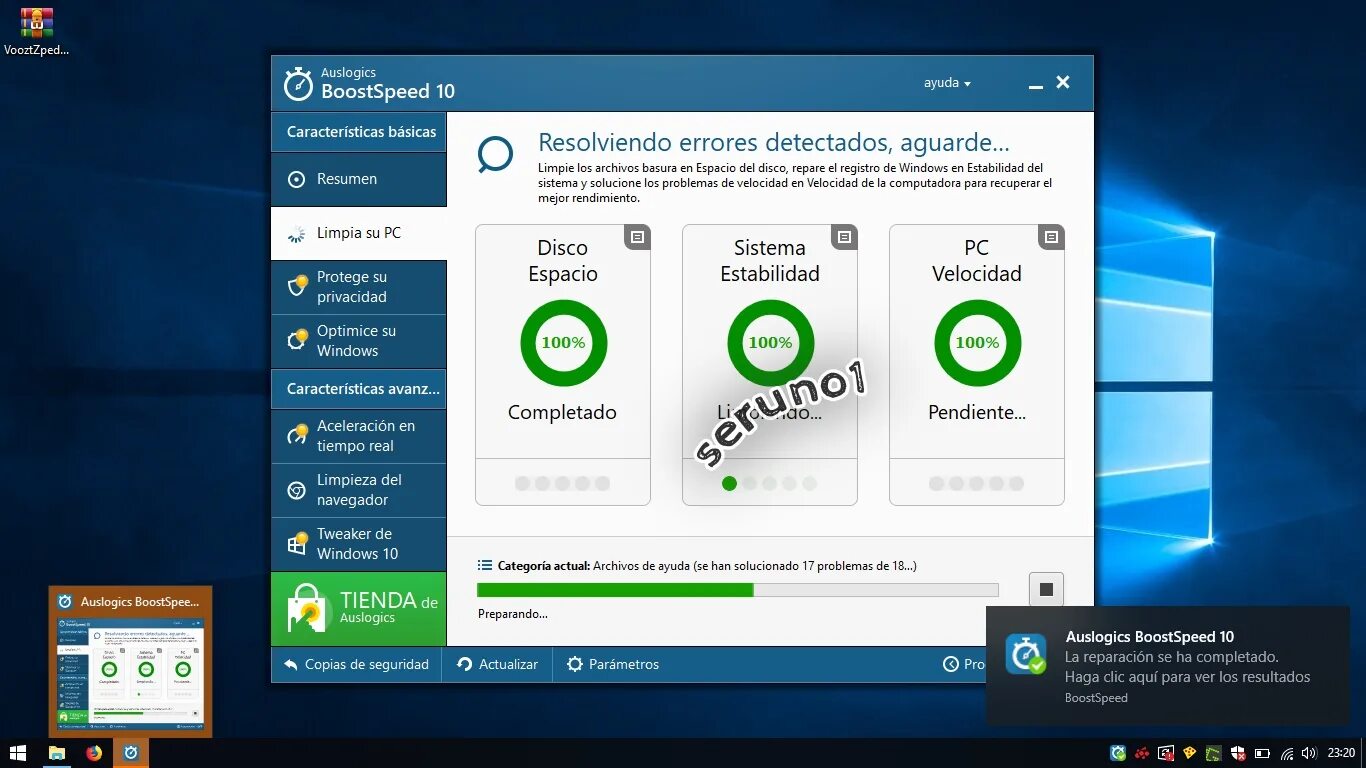
Task: Click the Copias de seguridad arrow icon
Action: [x=290, y=664]
